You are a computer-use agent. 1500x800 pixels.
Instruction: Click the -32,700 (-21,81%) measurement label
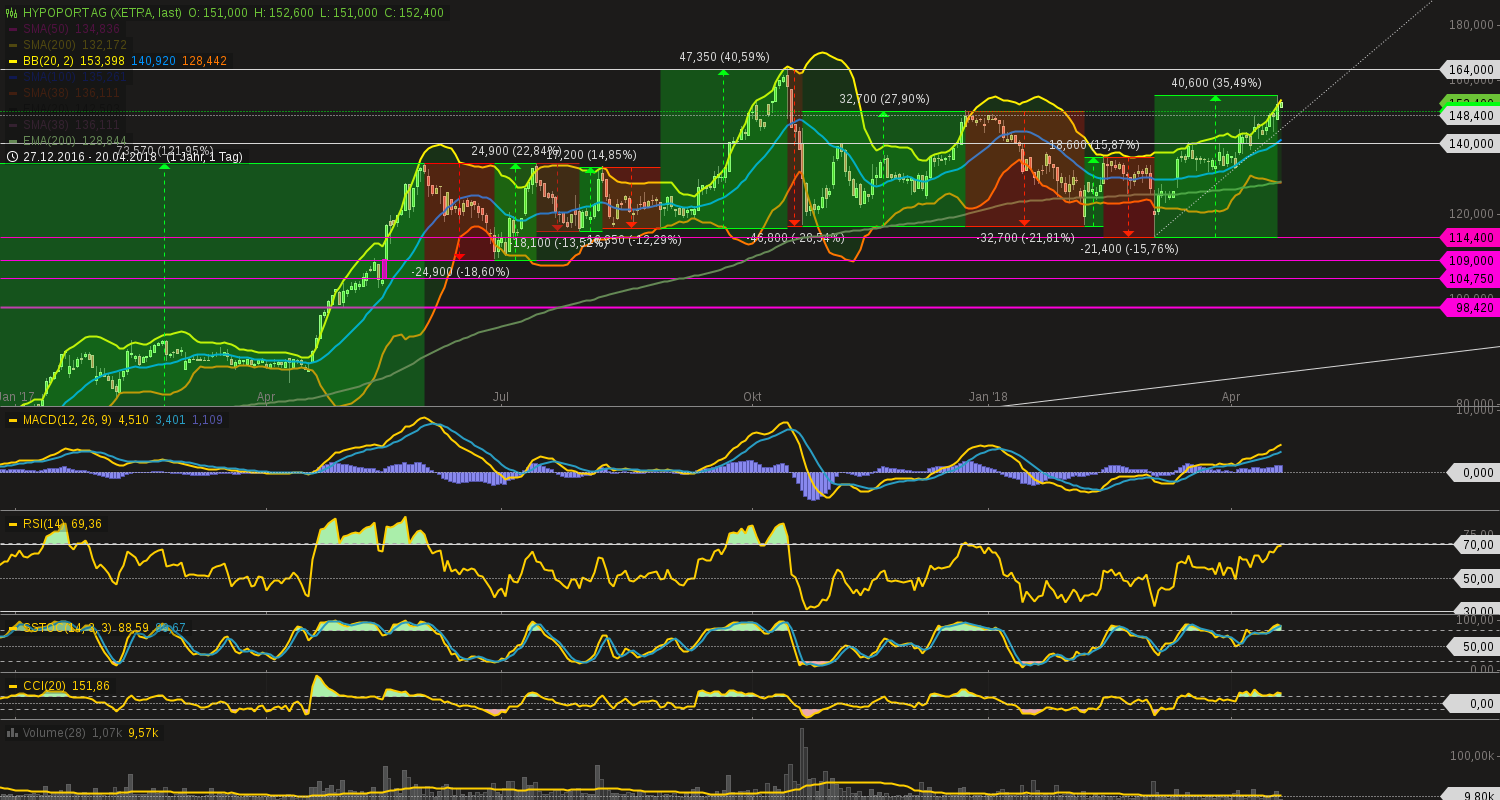1025,238
